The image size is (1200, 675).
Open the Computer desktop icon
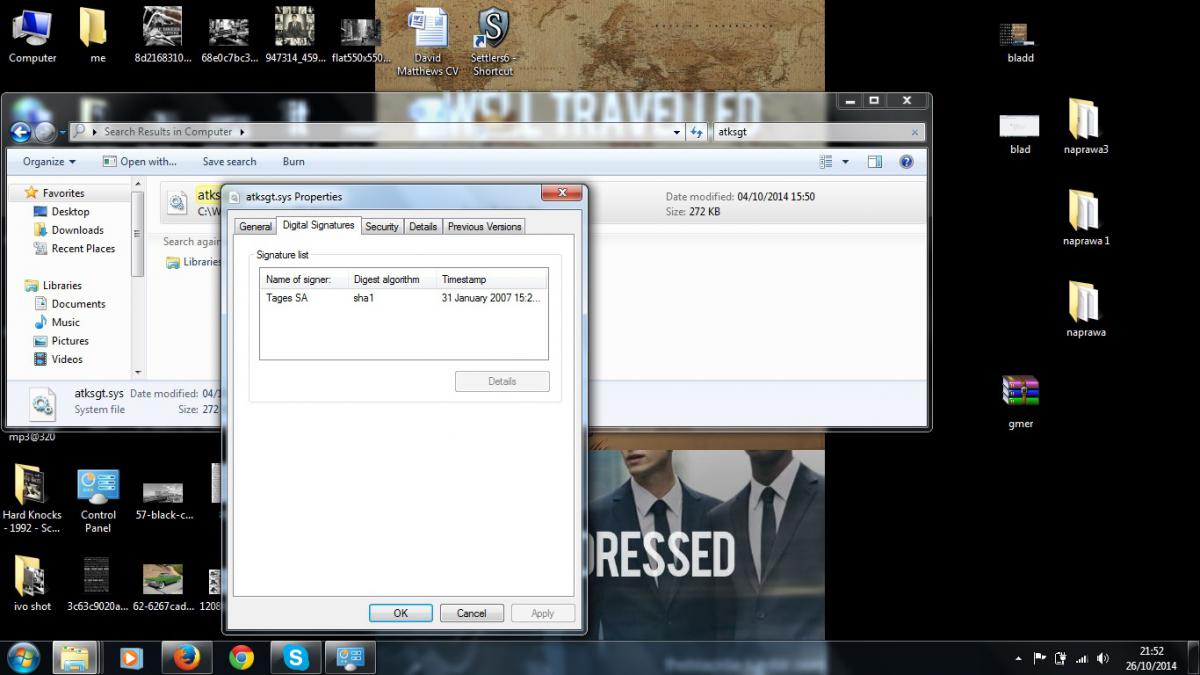pyautogui.click(x=32, y=35)
